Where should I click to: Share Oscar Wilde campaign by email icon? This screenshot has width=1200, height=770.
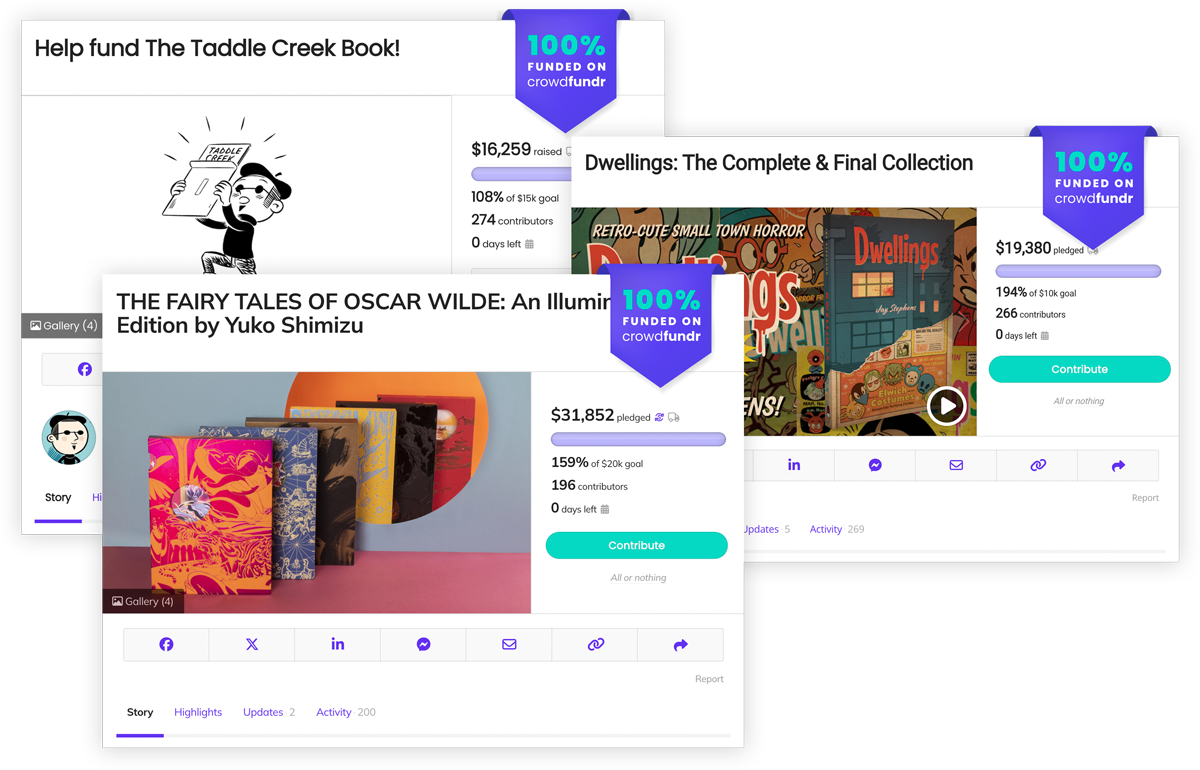pos(509,645)
